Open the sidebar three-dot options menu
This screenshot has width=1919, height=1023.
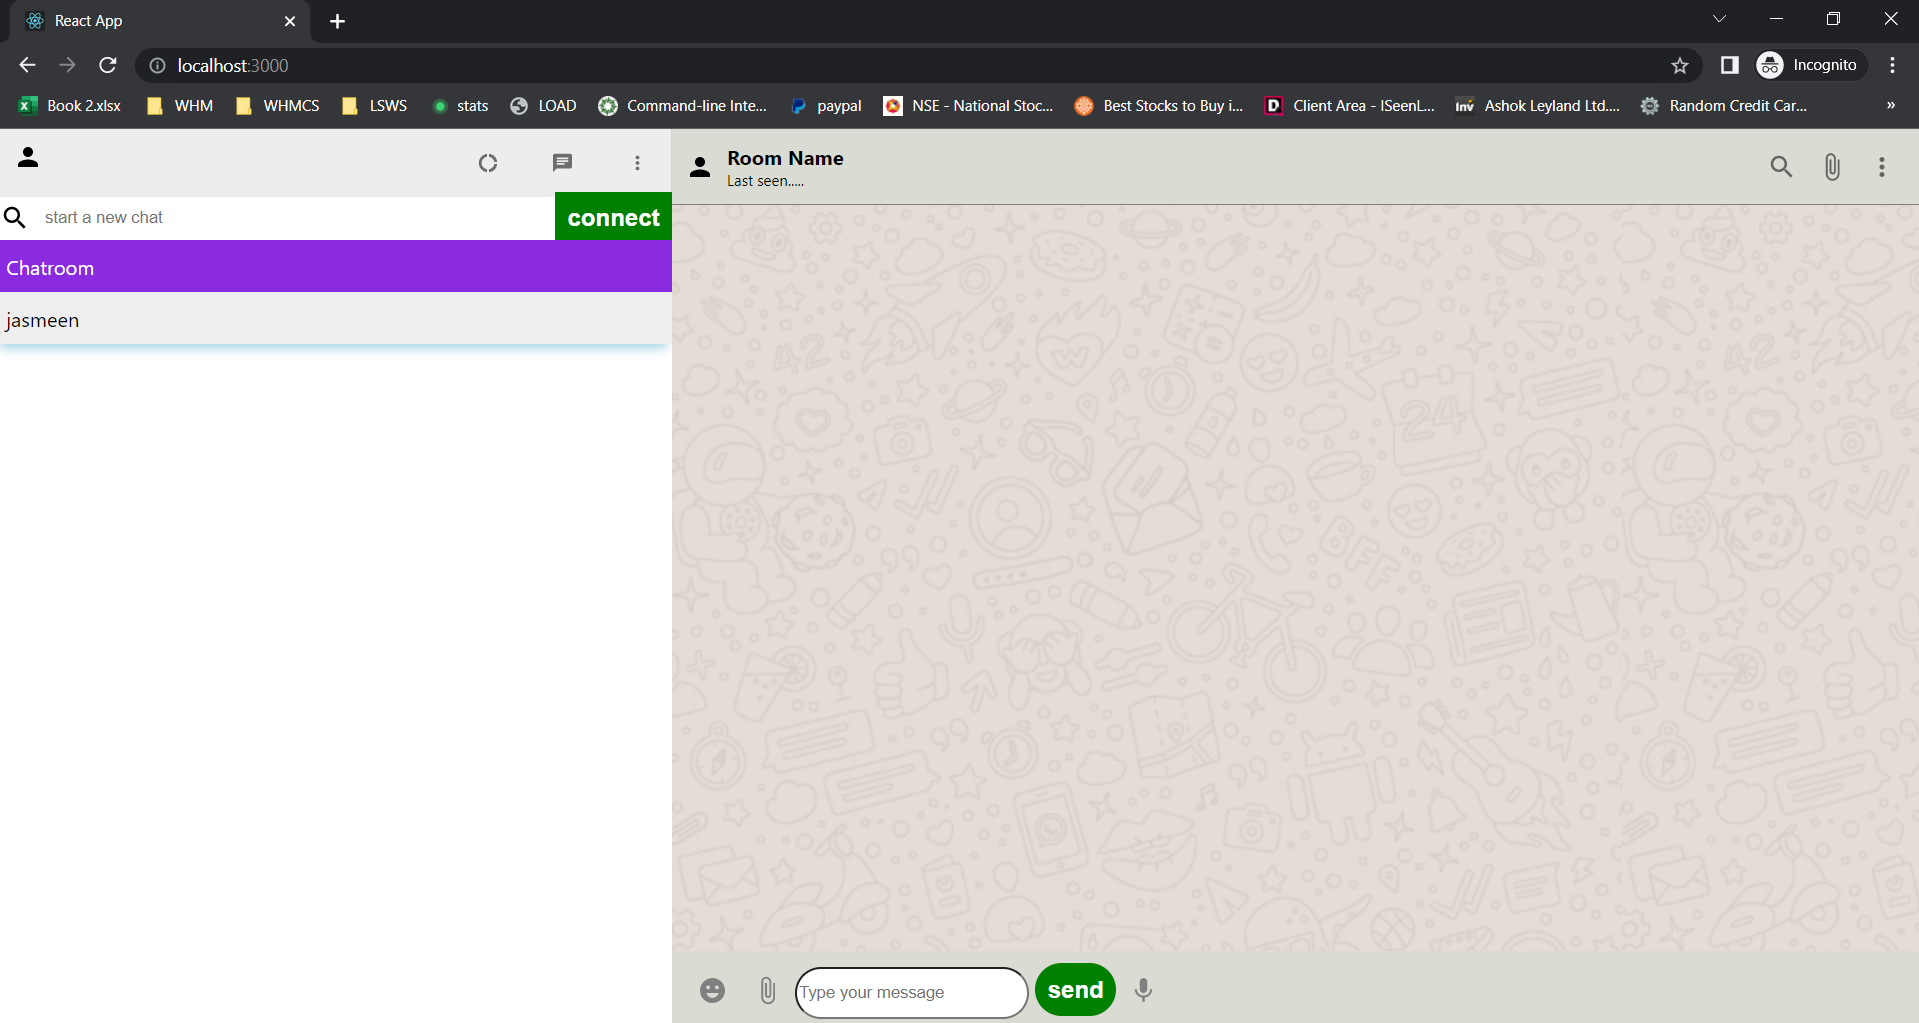click(637, 162)
